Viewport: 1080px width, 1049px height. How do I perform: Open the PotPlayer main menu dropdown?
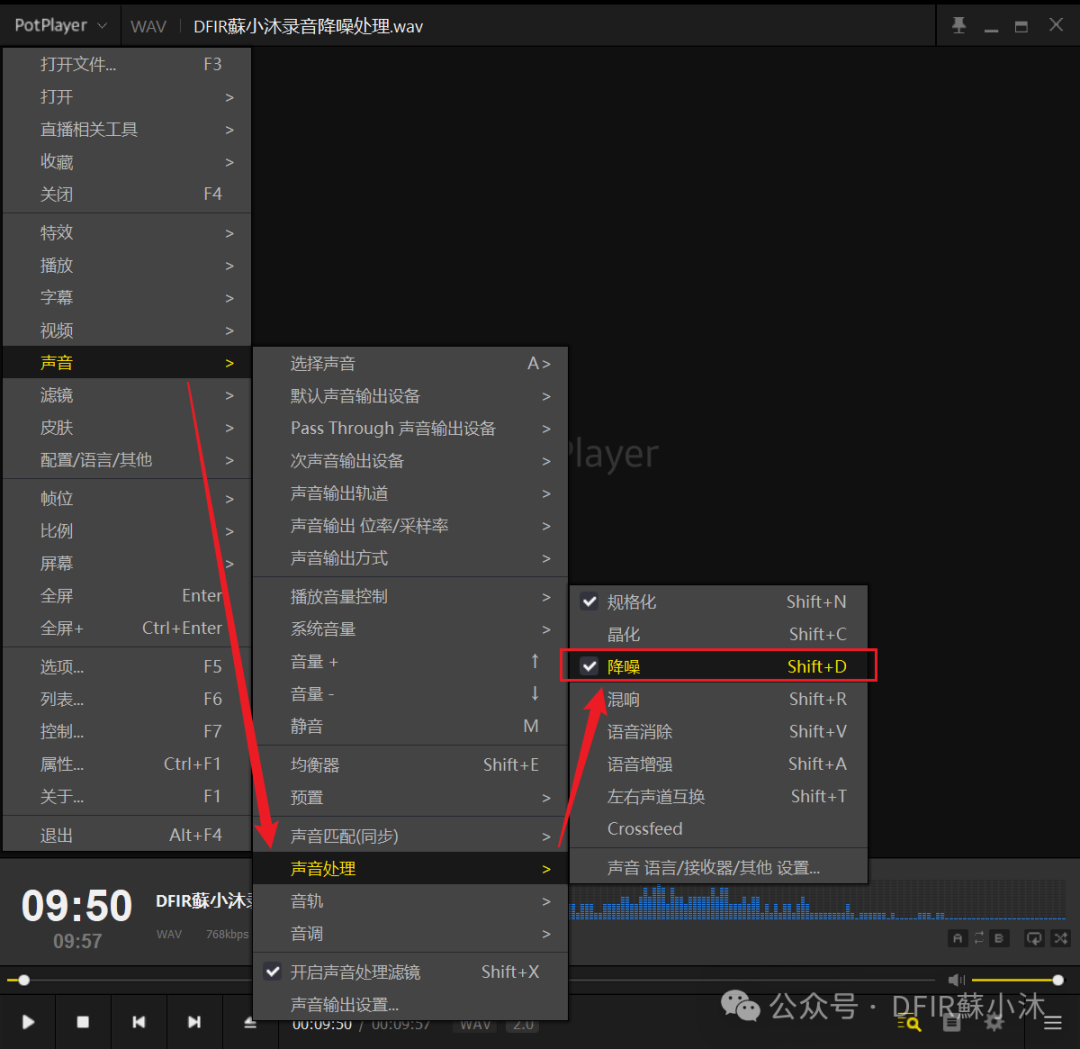tap(60, 26)
